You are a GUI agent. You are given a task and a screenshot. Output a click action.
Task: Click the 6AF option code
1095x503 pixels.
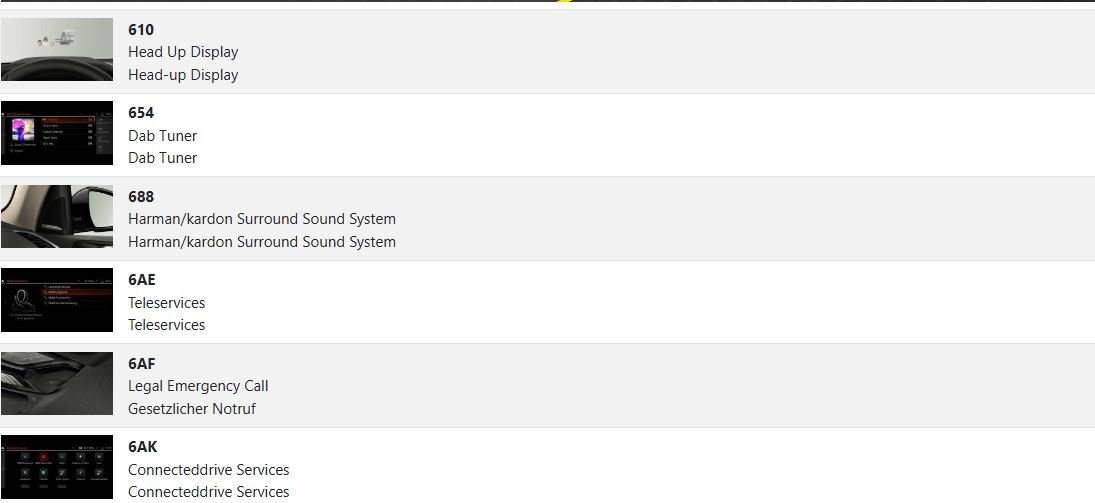tap(142, 364)
